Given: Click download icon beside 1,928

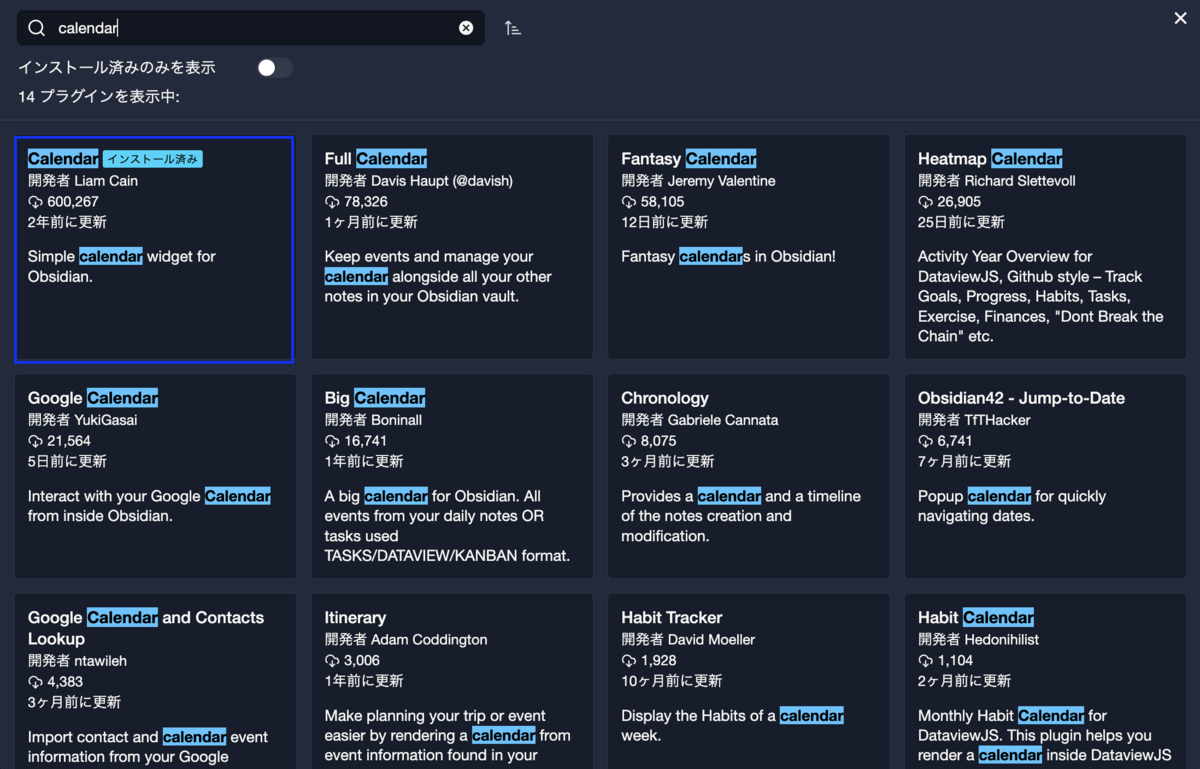Looking at the screenshot, I should tap(629, 661).
